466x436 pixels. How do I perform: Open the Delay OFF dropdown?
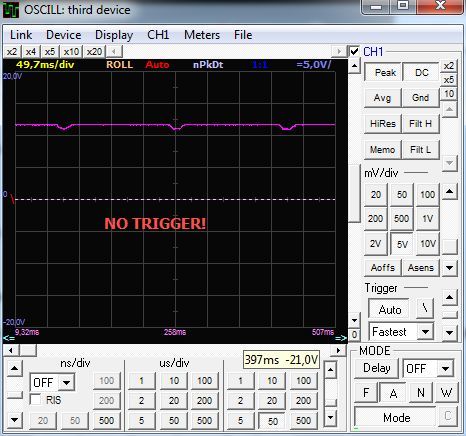pos(445,368)
